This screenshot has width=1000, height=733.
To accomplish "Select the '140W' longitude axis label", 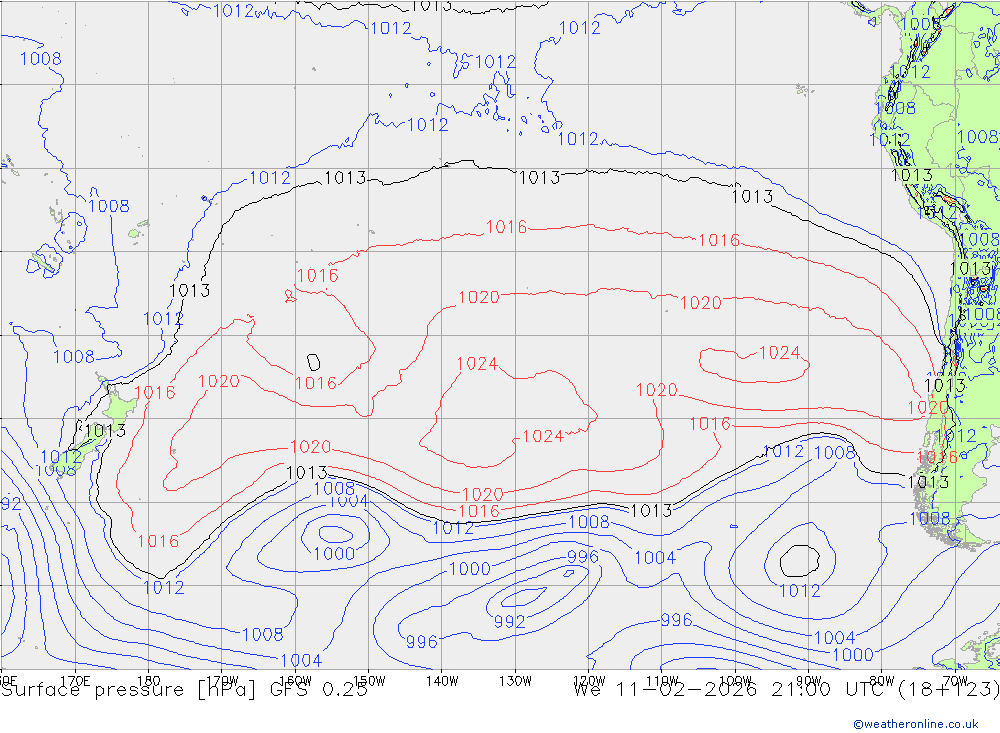I will coord(442,681).
